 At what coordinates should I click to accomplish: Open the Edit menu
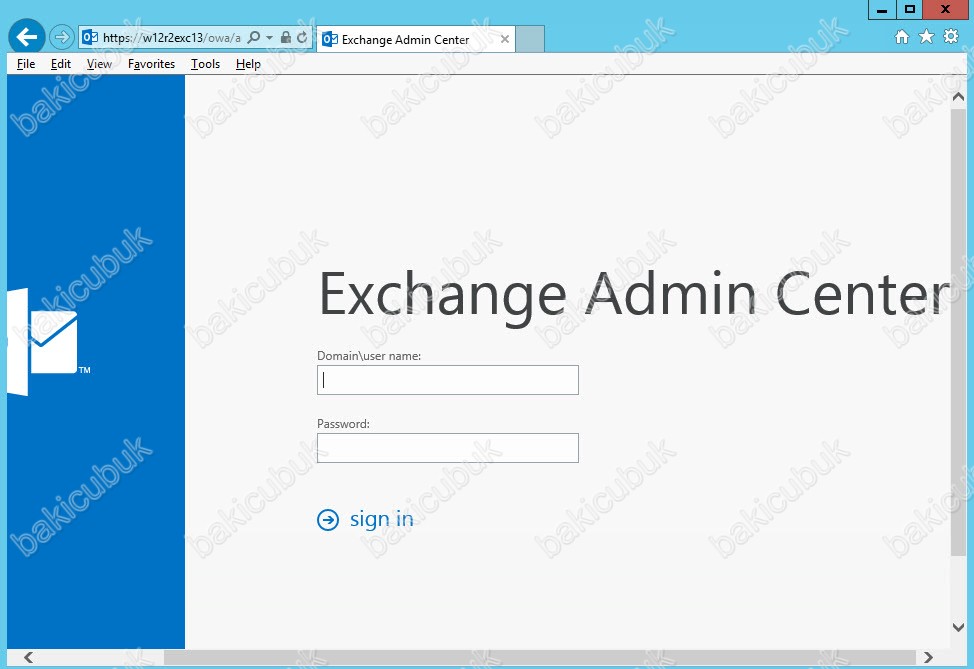[x=61, y=64]
